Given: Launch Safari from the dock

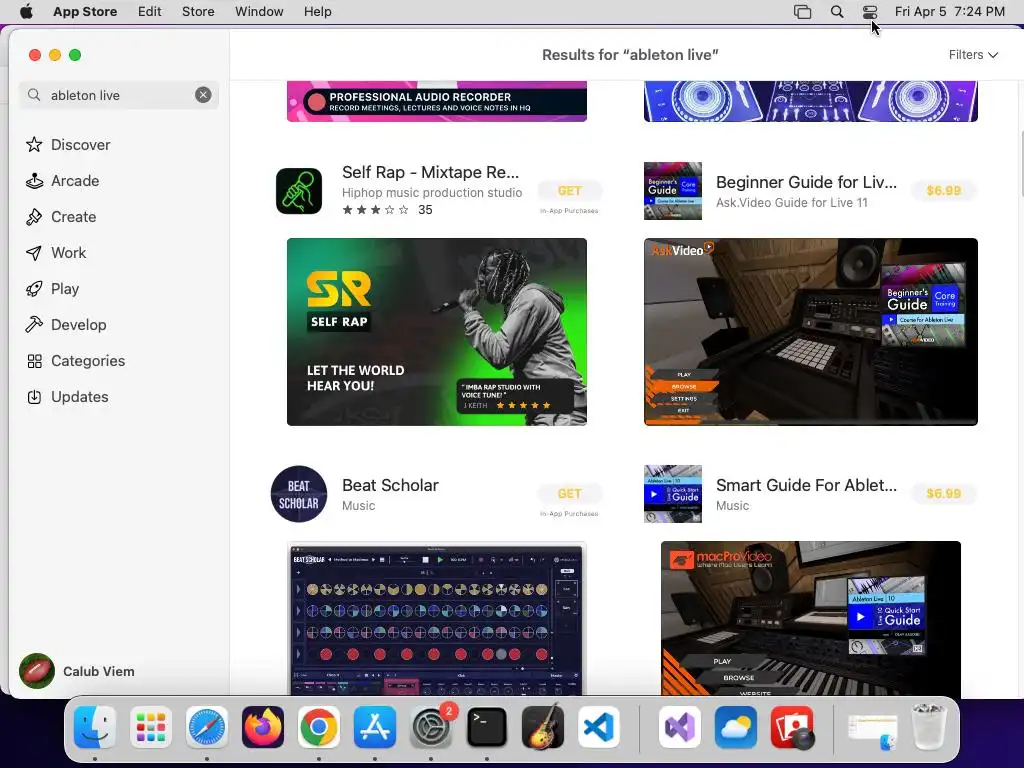Looking at the screenshot, I should coord(207,728).
